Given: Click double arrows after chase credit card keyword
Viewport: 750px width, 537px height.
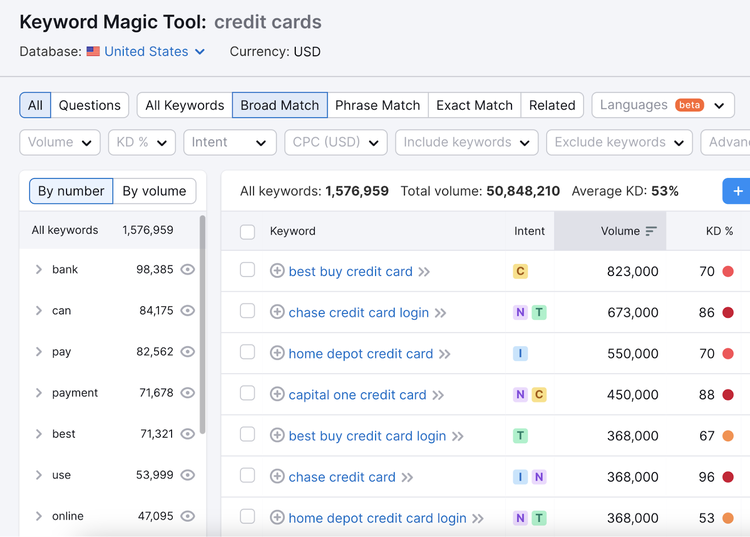Looking at the screenshot, I should (x=407, y=478).
